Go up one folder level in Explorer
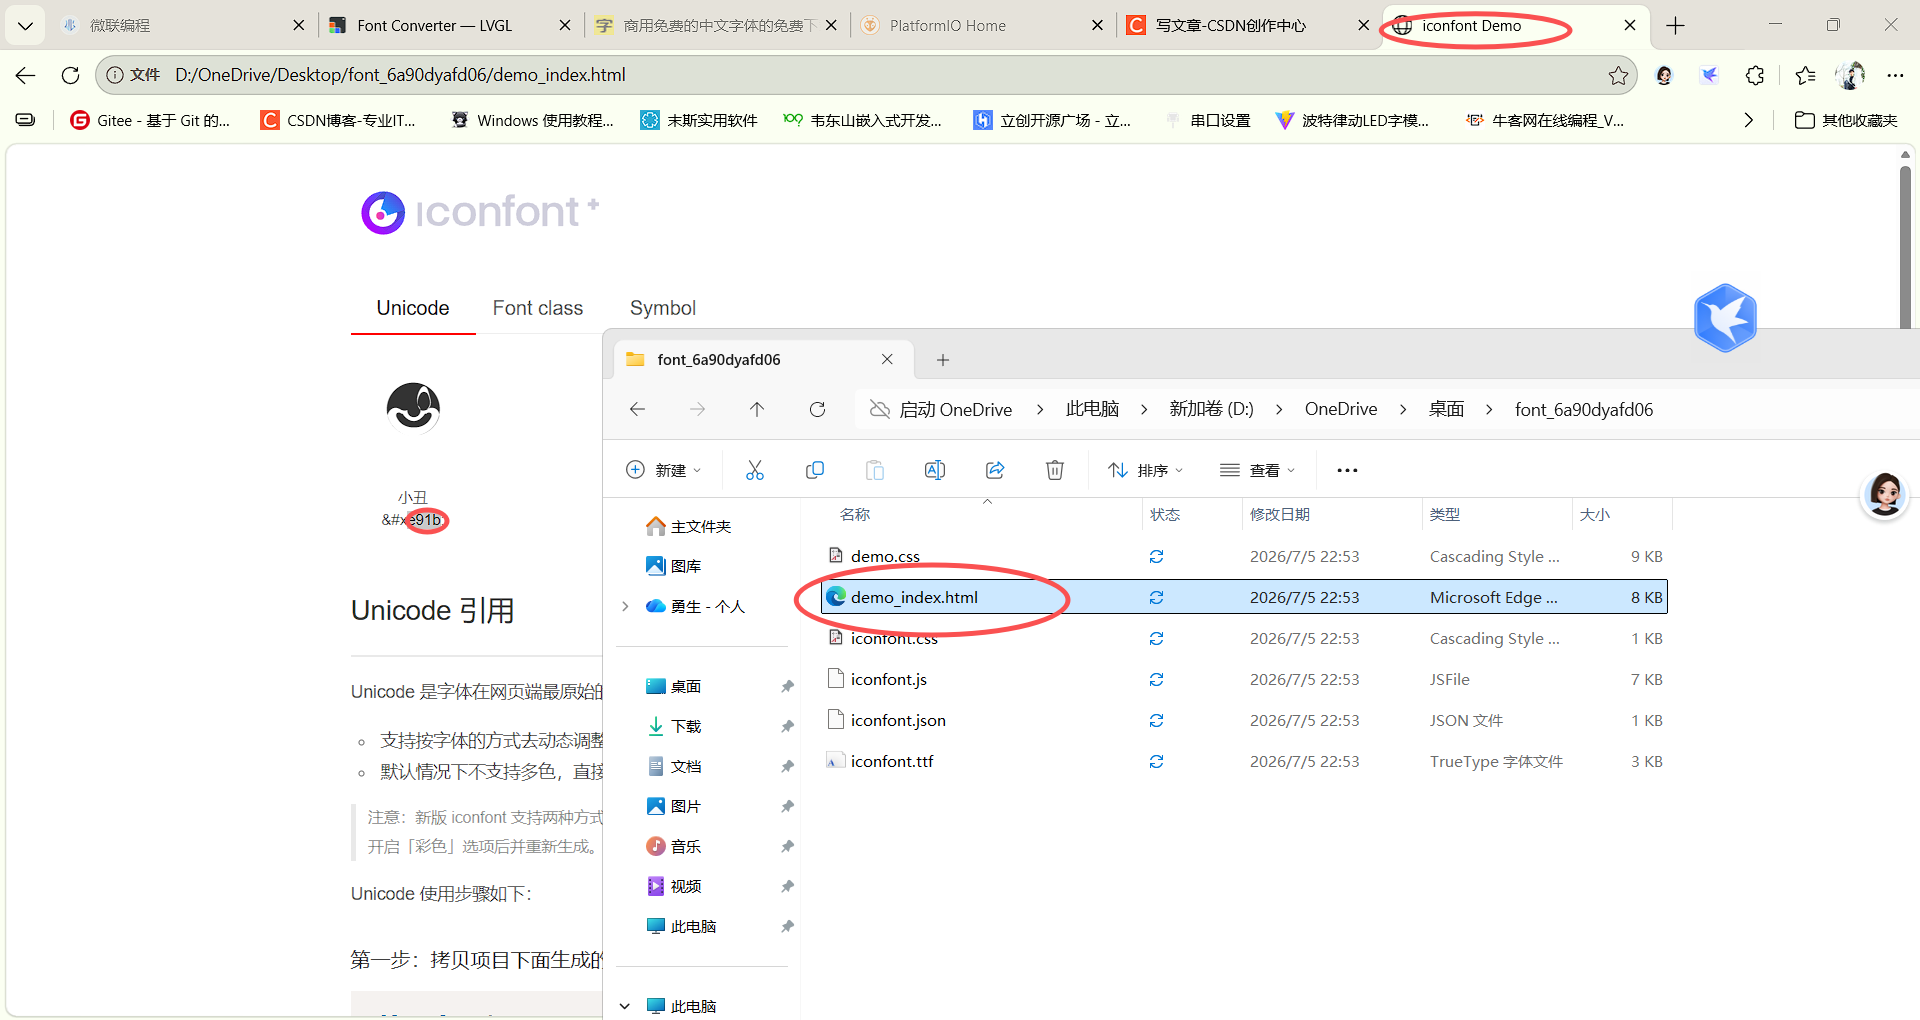The width and height of the screenshot is (1920, 1020). click(x=757, y=409)
